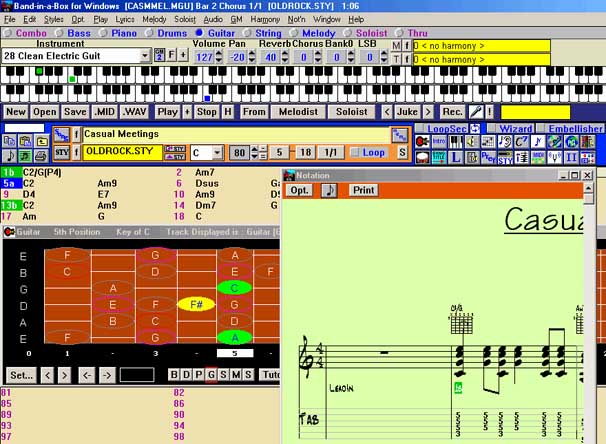Viewport: 606px width, 444px height.
Task: Click the music note button in the Notation window
Action: [329, 190]
